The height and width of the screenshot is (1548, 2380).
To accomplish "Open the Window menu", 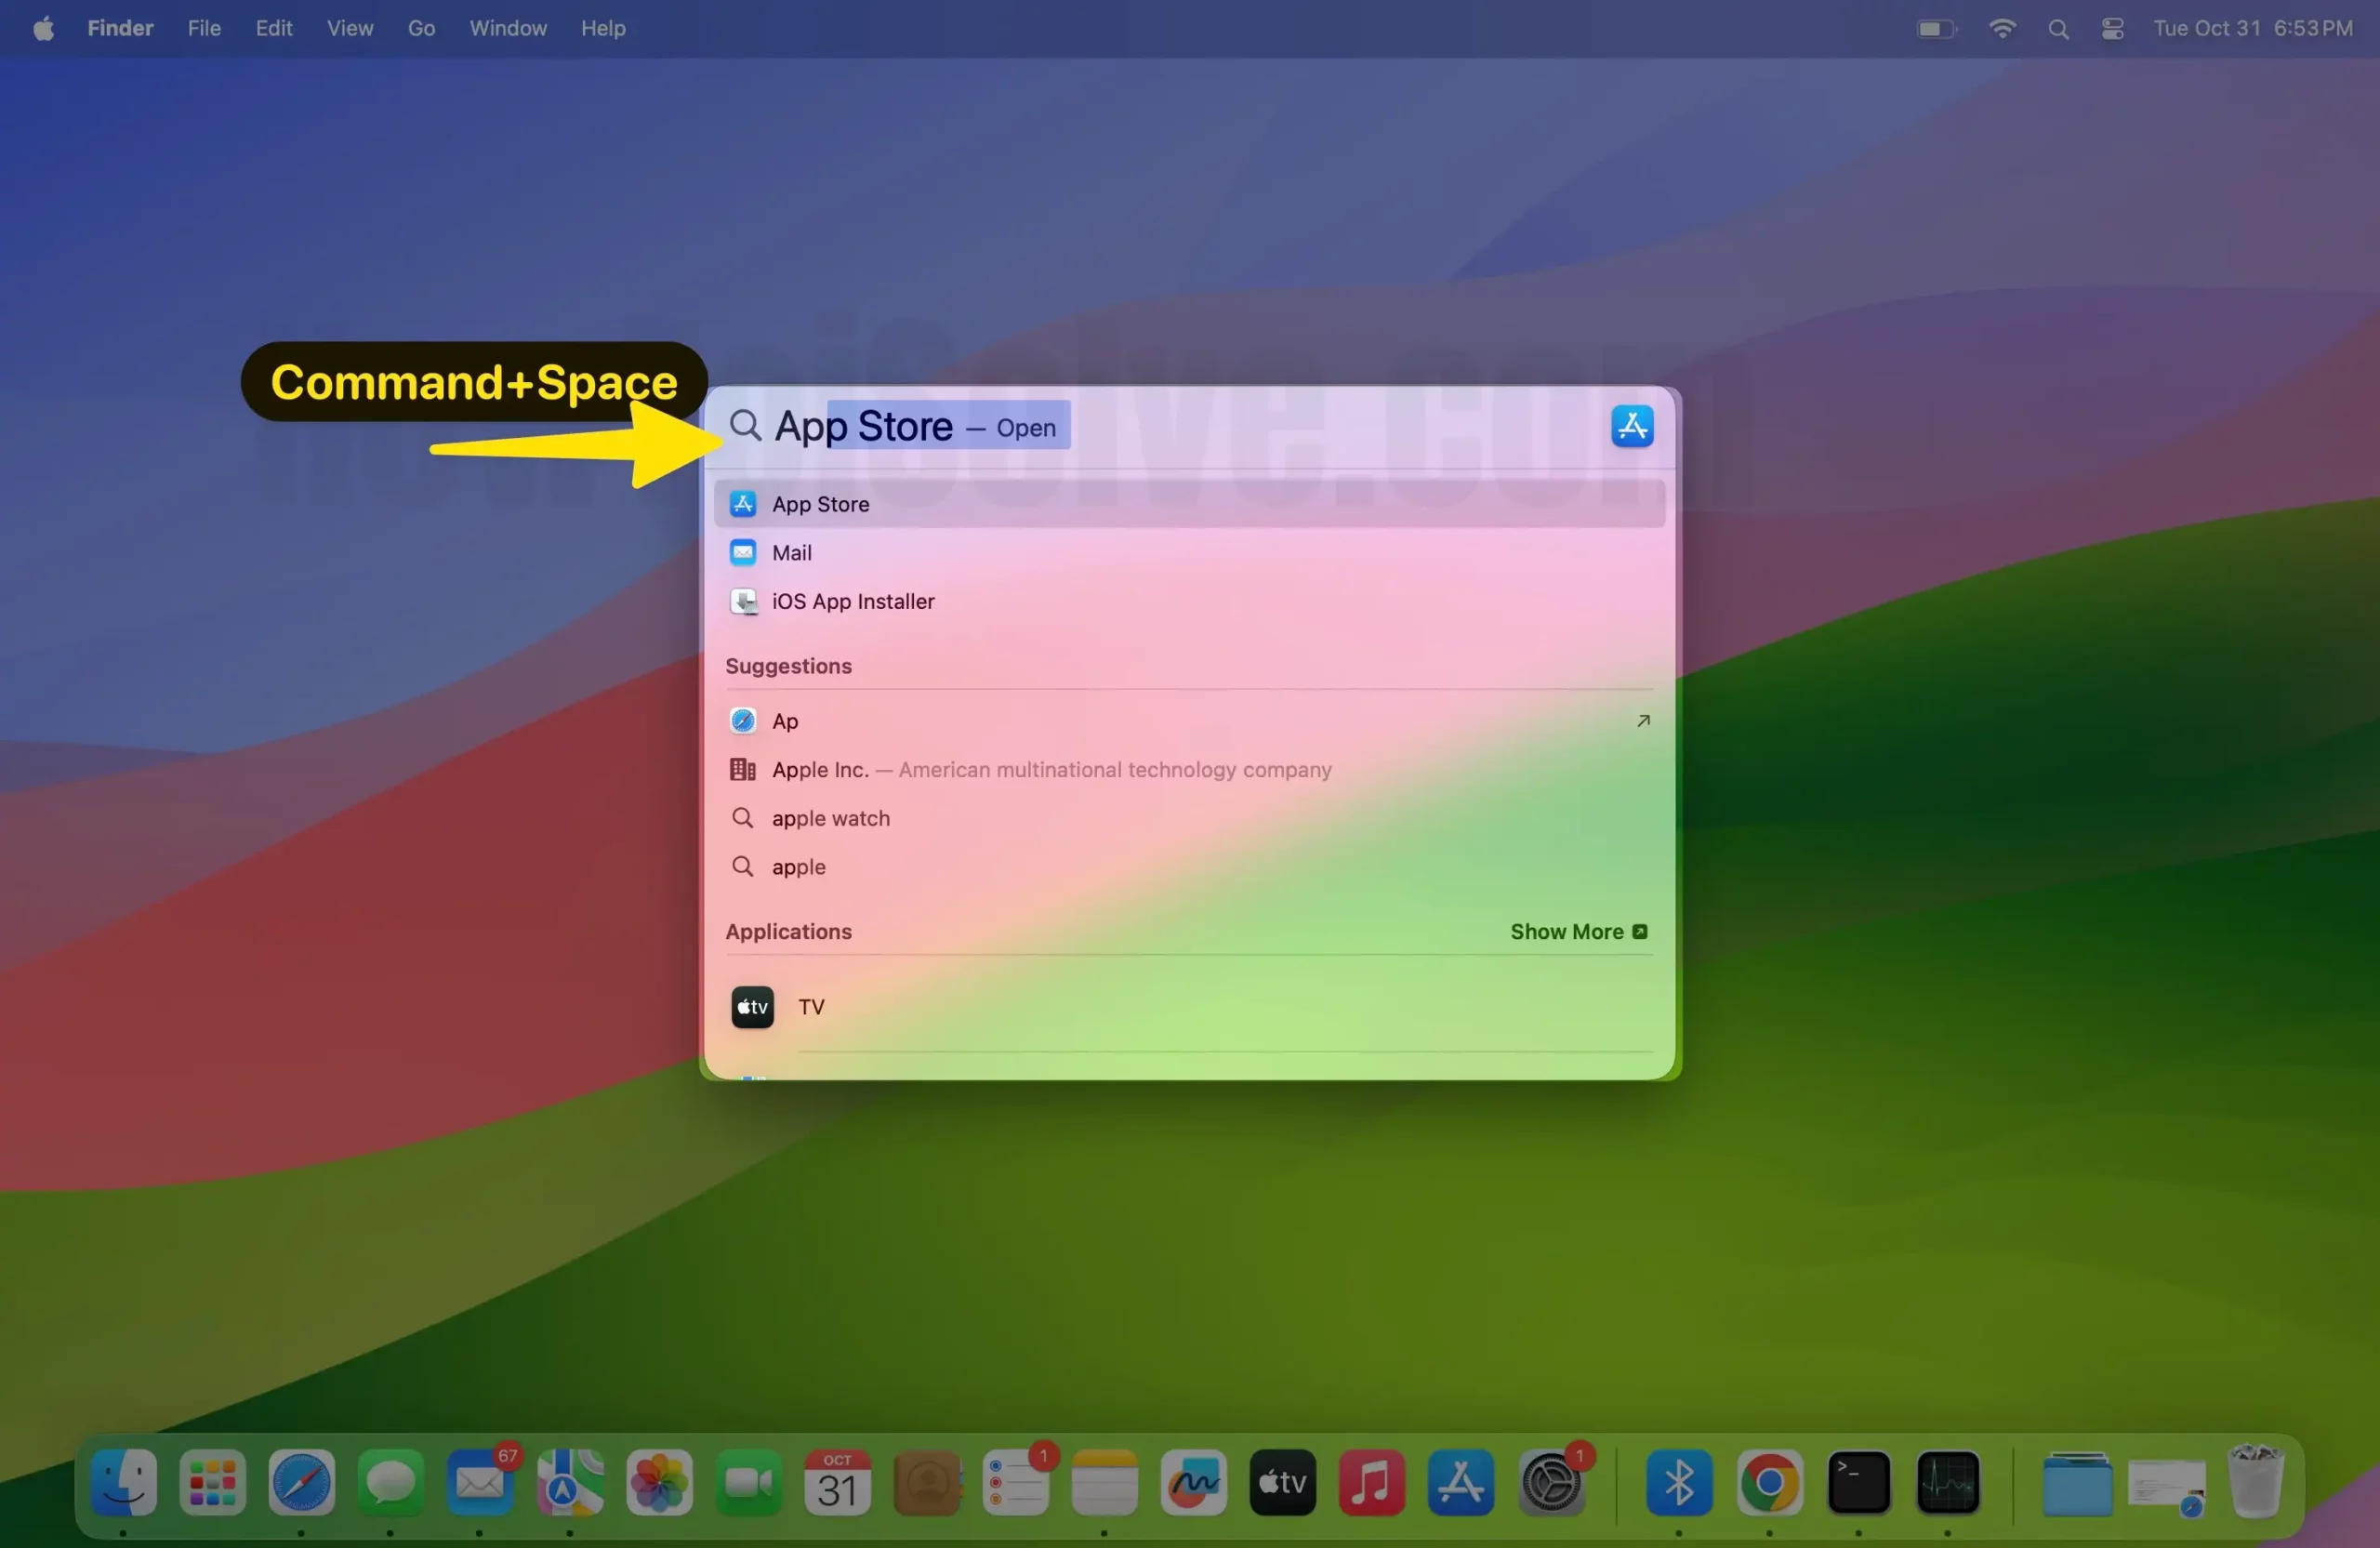I will pos(508,28).
